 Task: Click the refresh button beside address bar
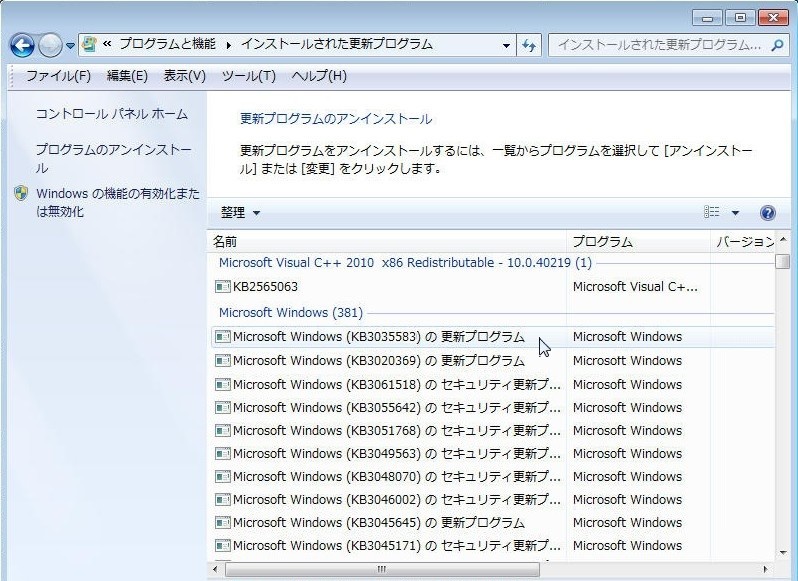point(529,45)
